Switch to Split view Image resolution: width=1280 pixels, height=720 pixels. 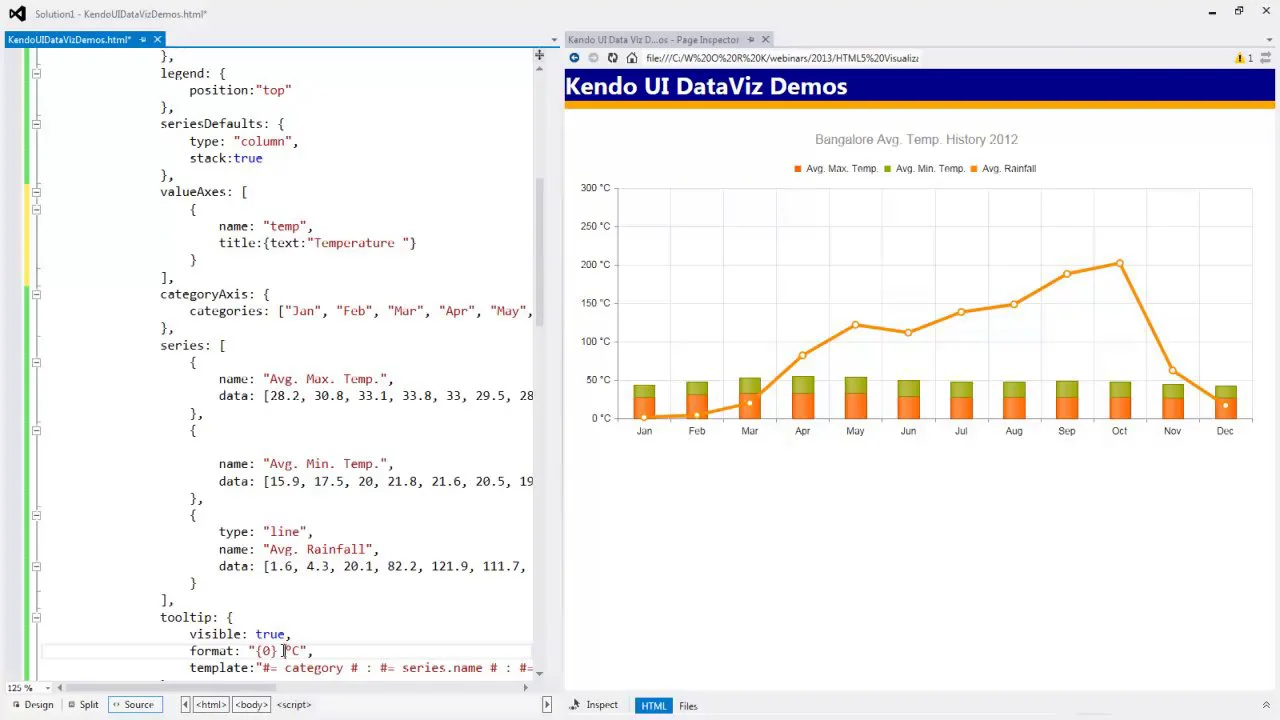pyautogui.click(x=83, y=705)
